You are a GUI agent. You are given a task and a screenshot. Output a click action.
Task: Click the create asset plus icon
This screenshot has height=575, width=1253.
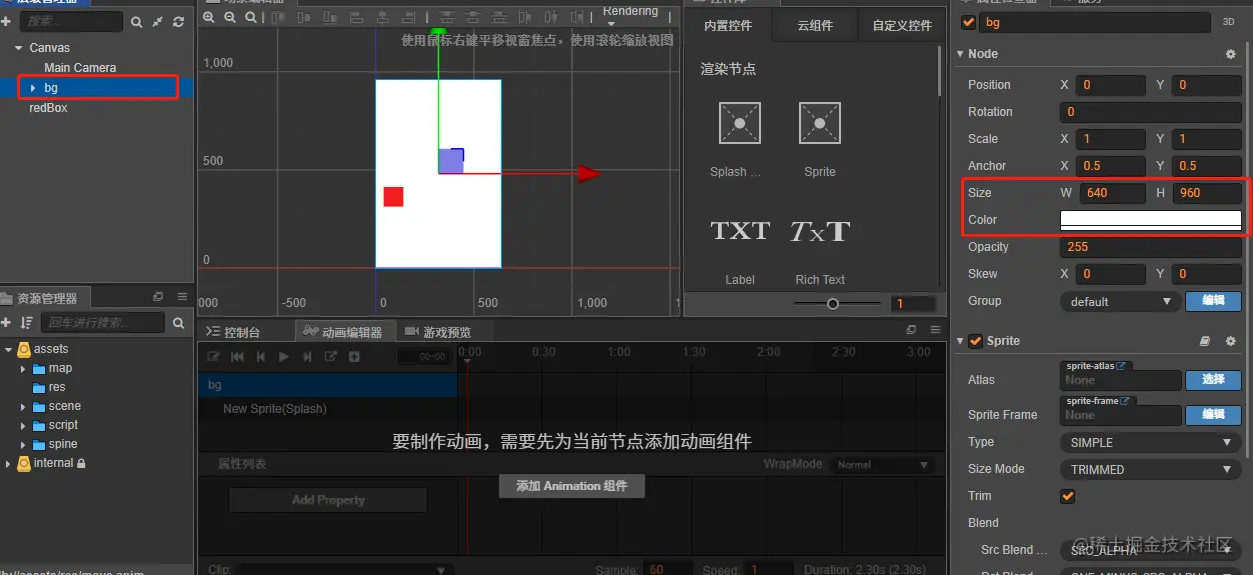[6, 323]
